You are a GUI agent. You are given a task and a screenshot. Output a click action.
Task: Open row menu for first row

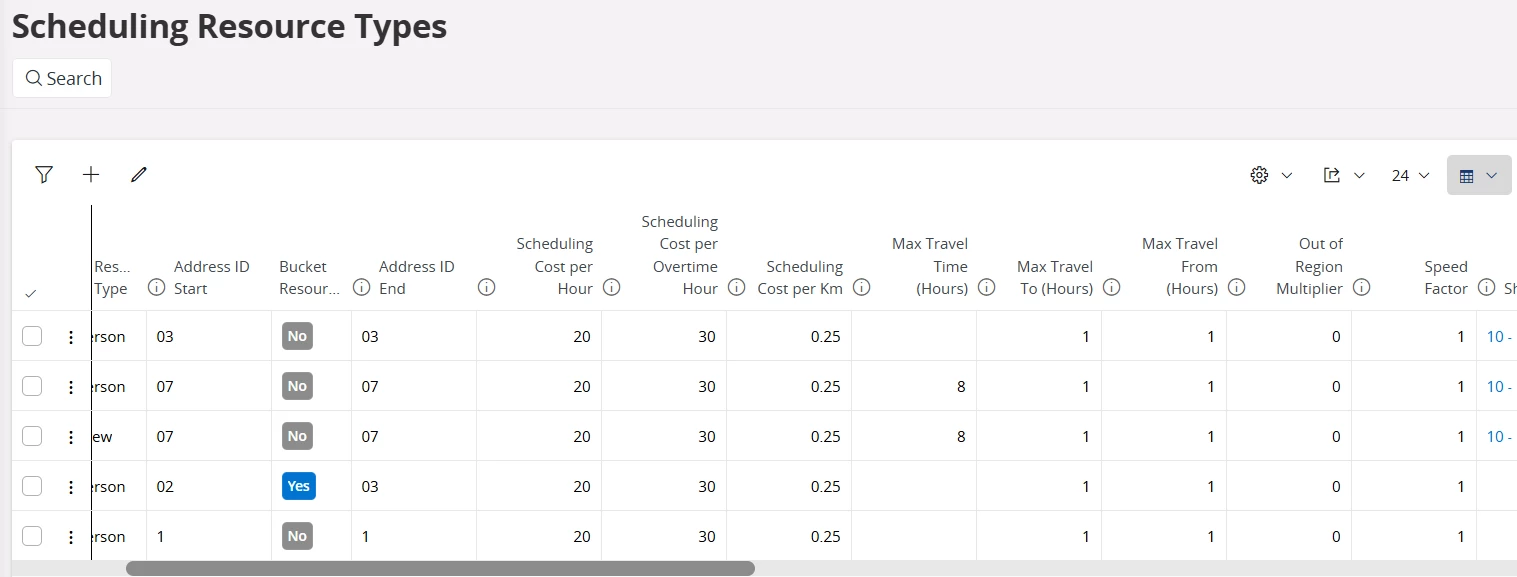tap(71, 337)
